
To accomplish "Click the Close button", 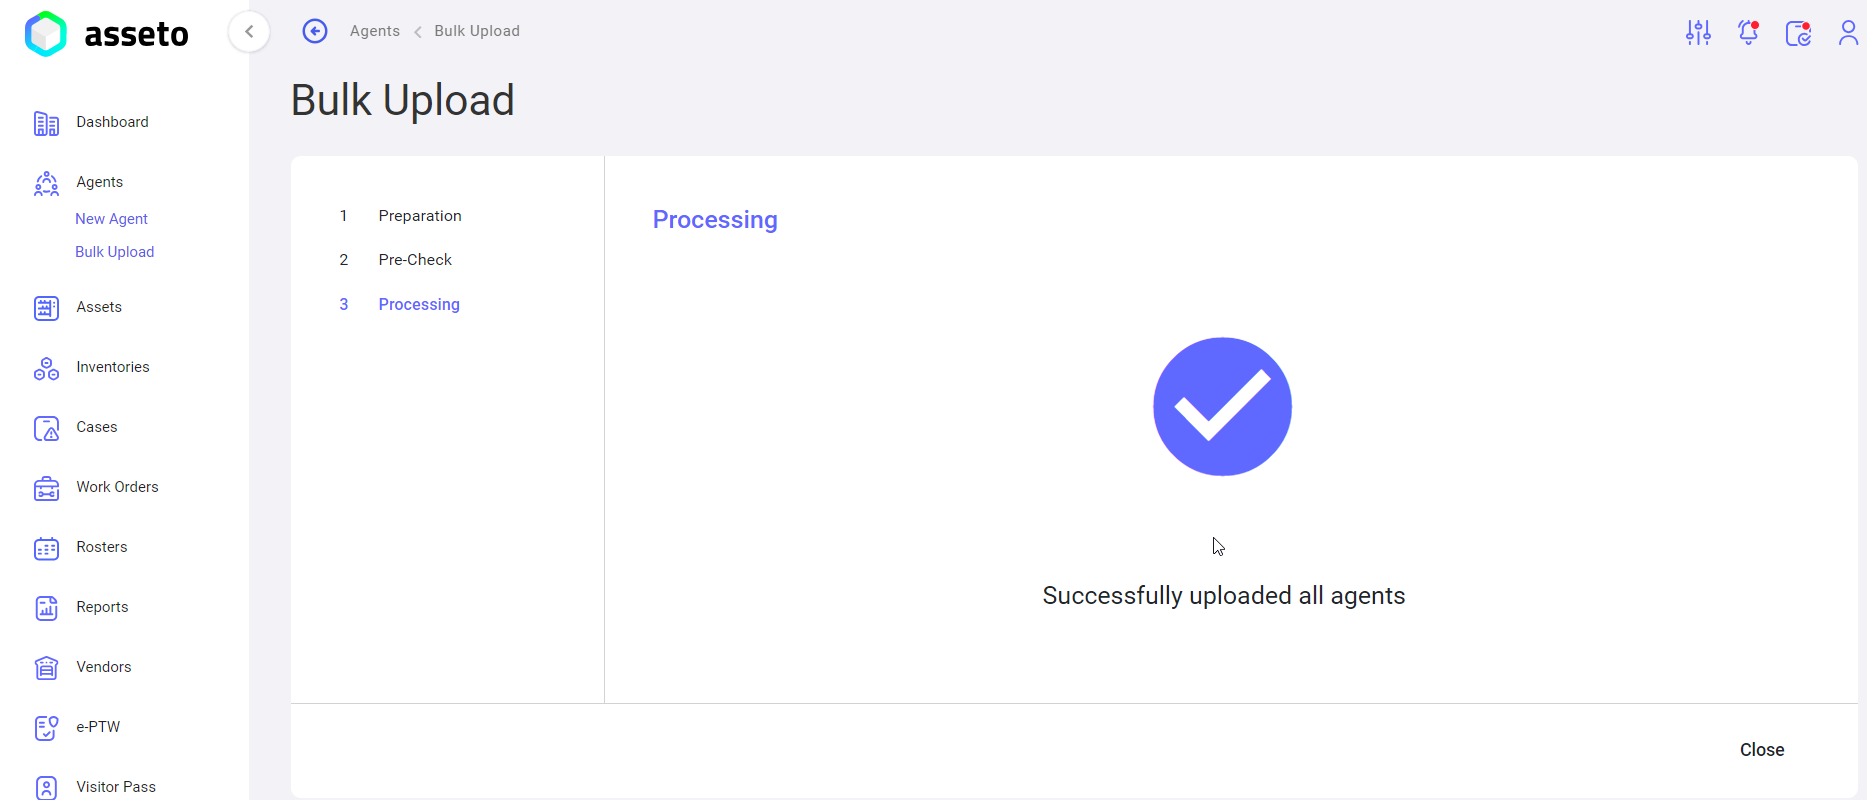I will tap(1761, 750).
